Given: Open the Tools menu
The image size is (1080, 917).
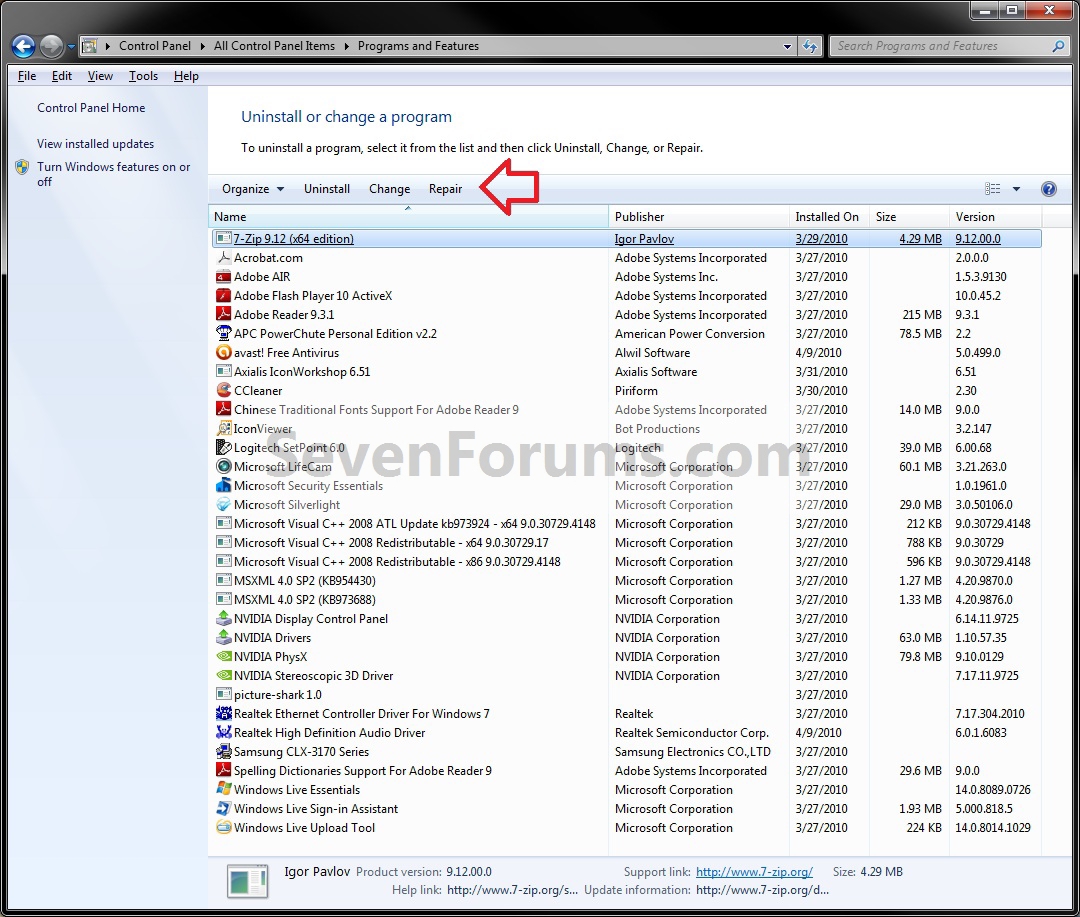Looking at the screenshot, I should coord(143,75).
